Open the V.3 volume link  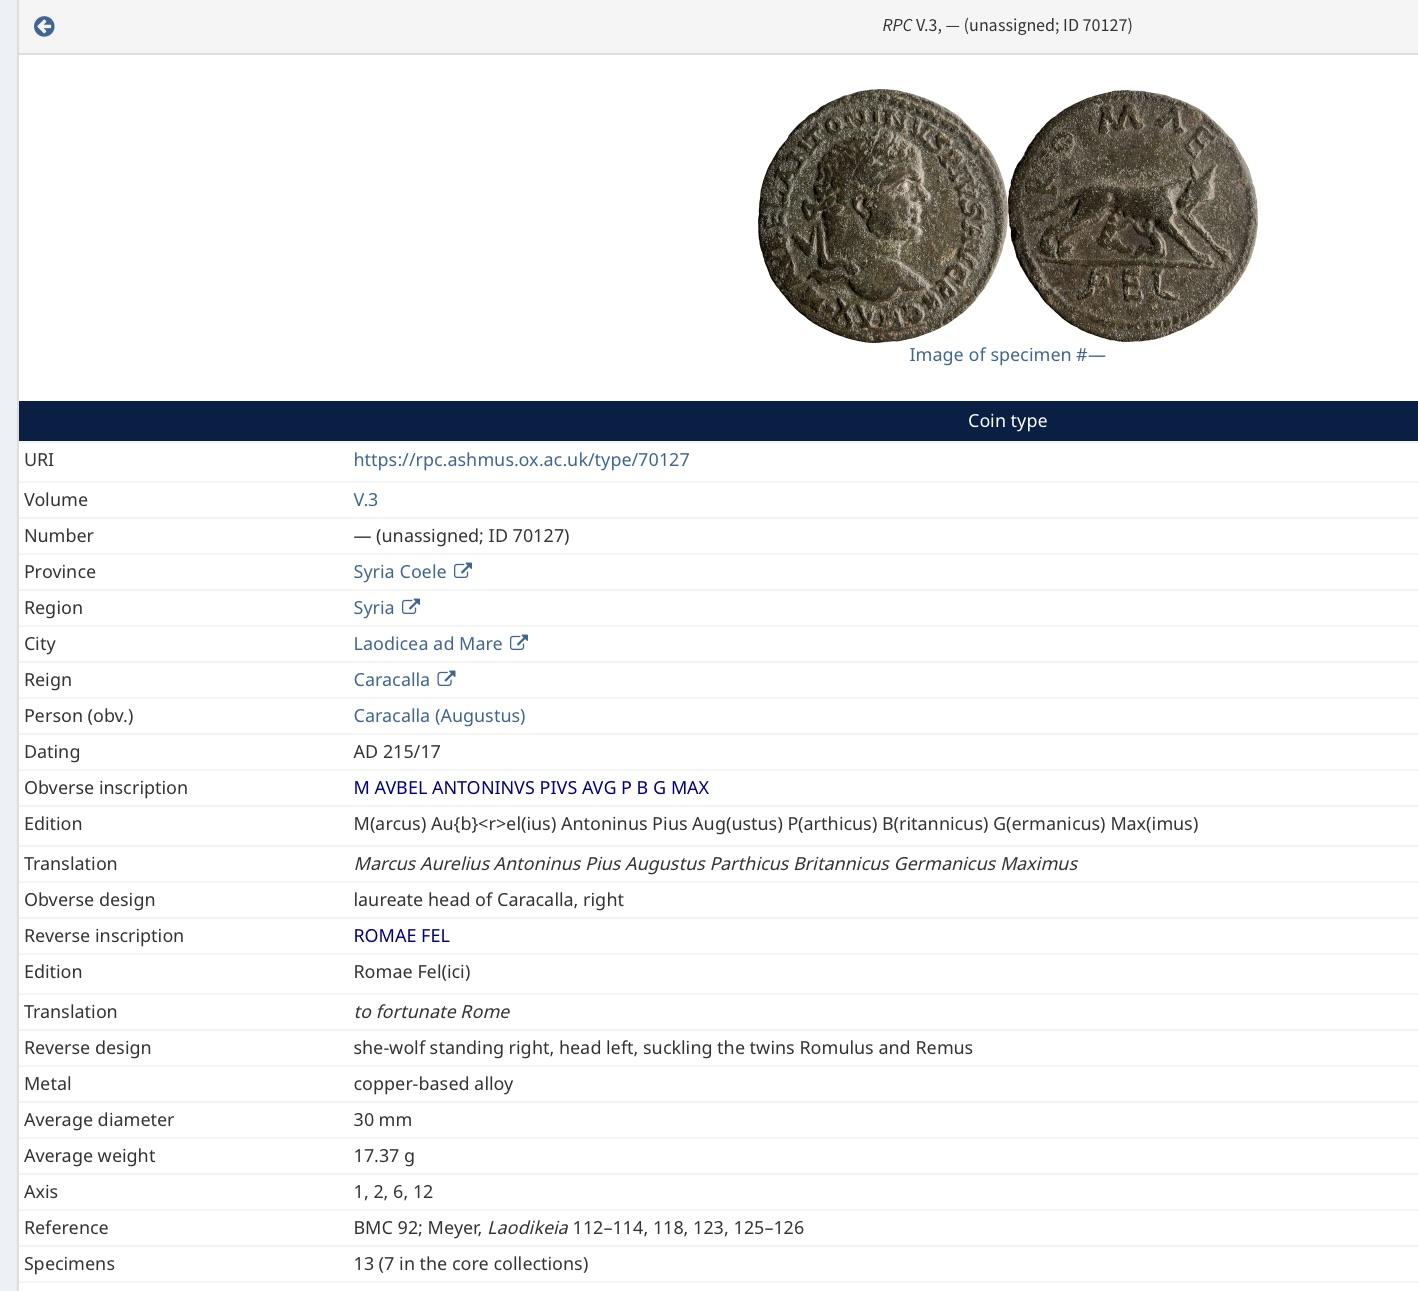click(x=365, y=500)
